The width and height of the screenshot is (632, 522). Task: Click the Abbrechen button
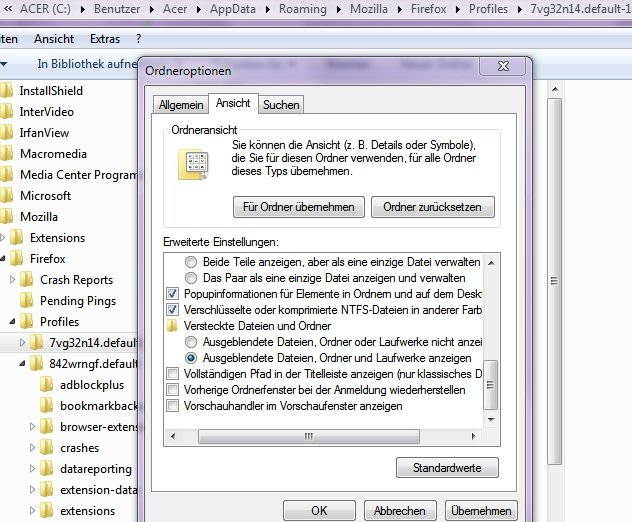point(400,511)
